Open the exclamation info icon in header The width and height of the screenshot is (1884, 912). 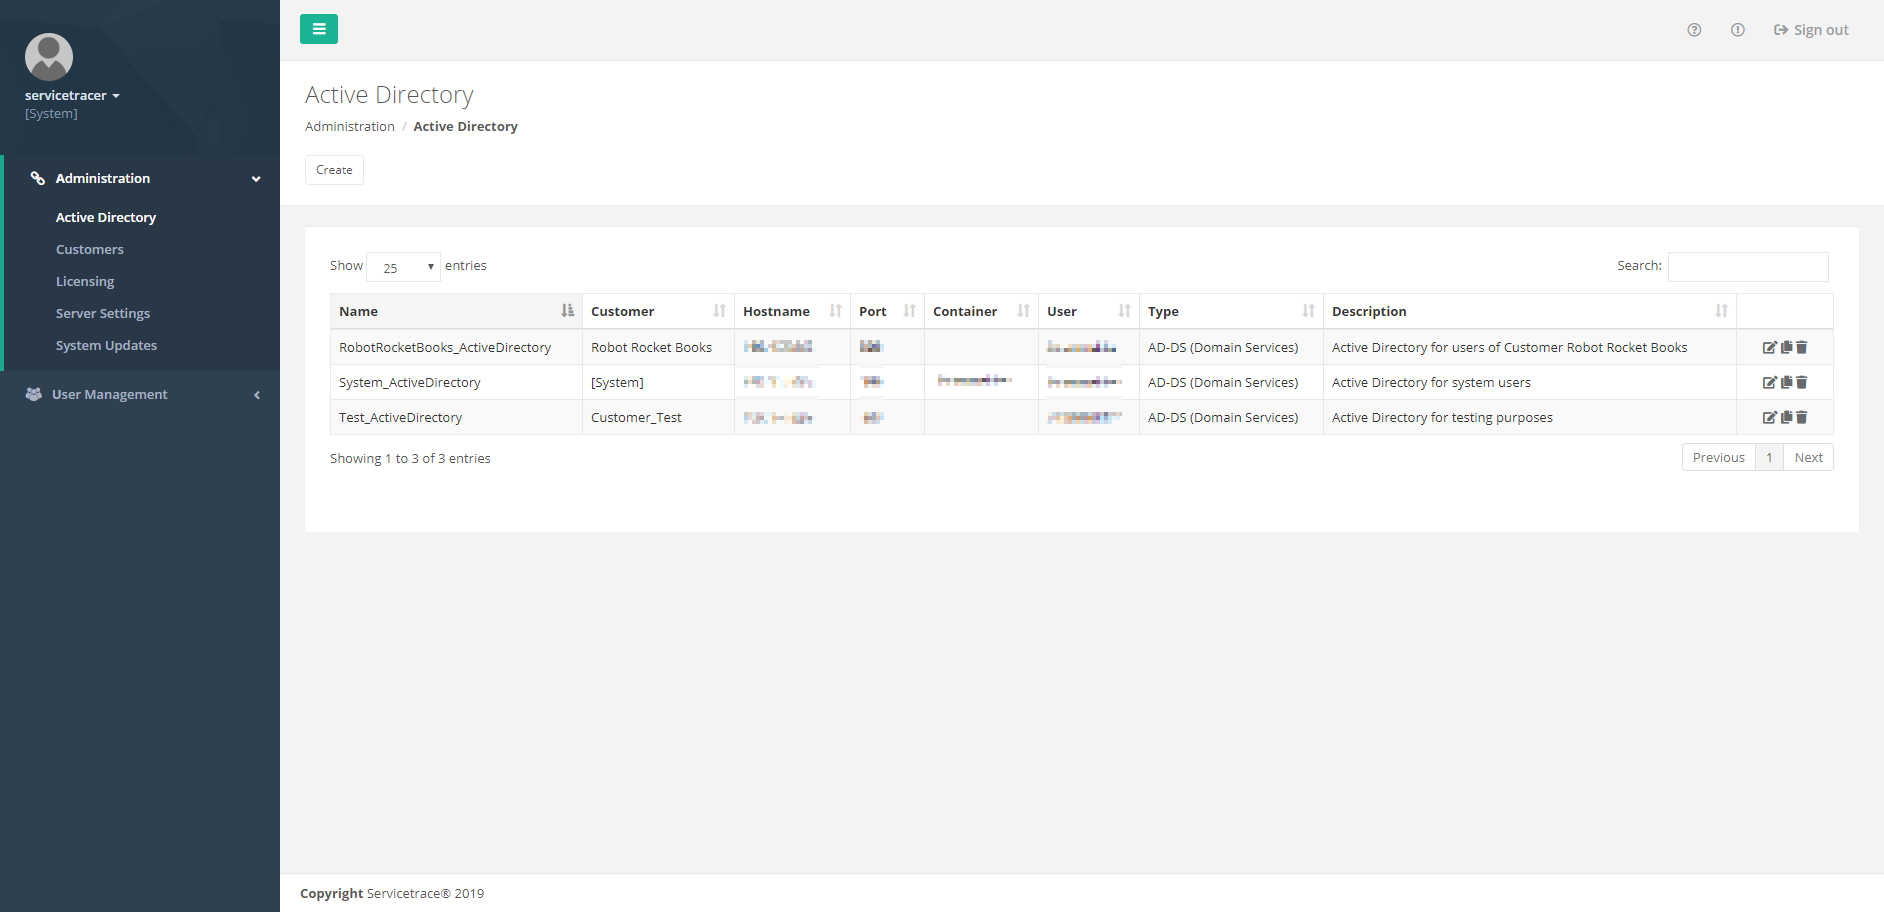pos(1738,30)
